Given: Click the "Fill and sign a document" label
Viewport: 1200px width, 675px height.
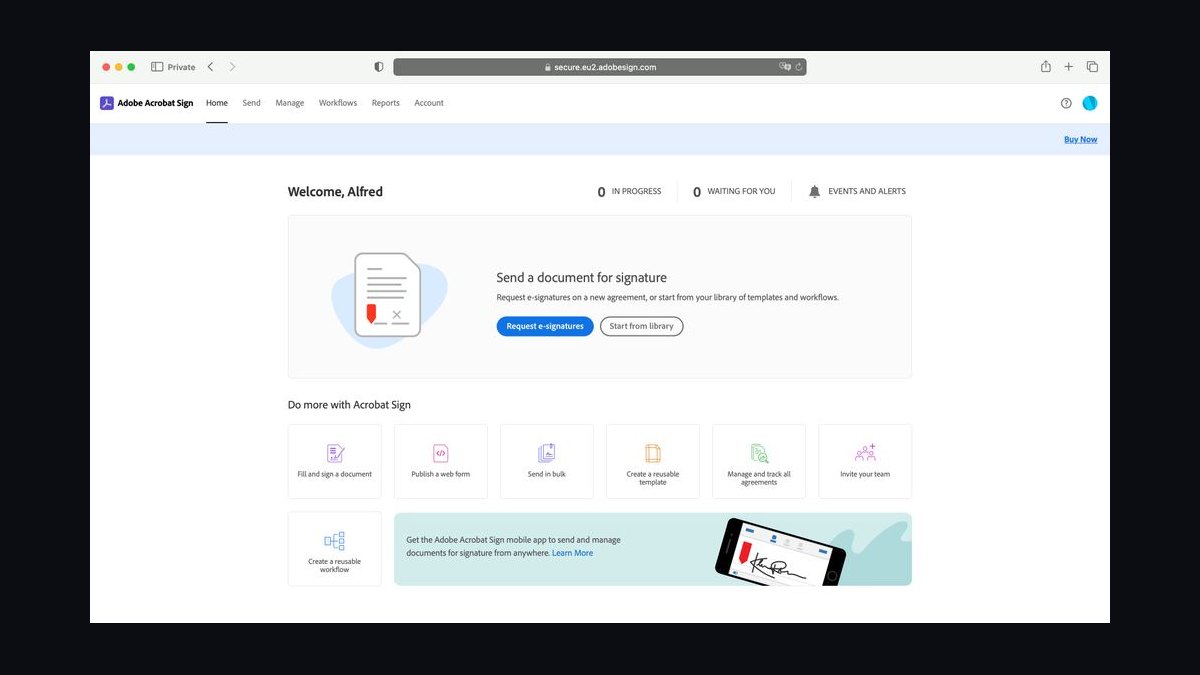Looking at the screenshot, I should click(335, 474).
